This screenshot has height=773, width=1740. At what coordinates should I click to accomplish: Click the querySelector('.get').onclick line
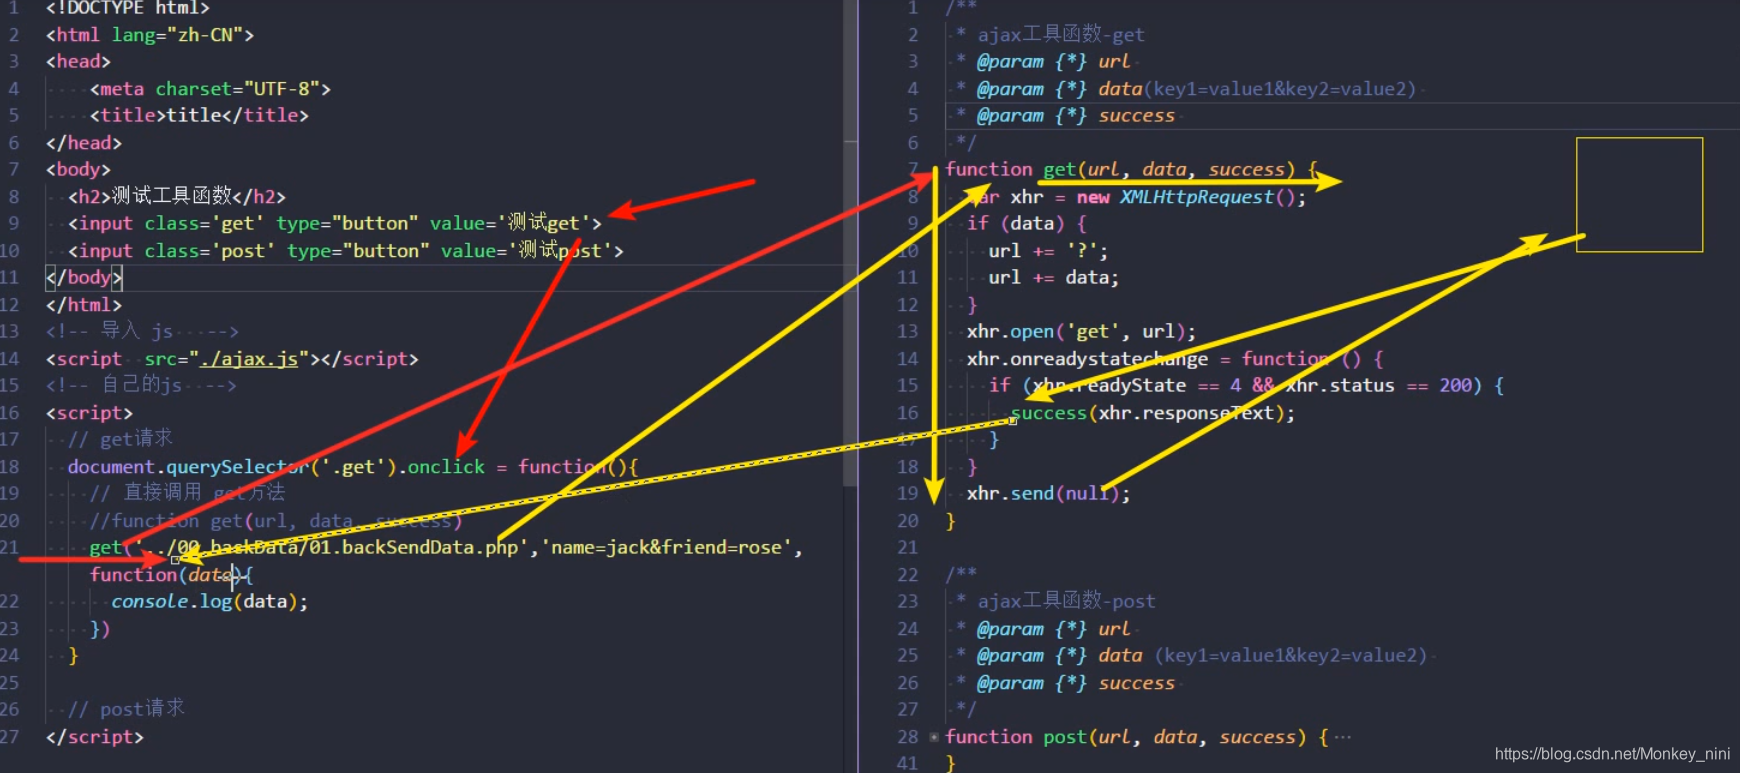[352, 467]
